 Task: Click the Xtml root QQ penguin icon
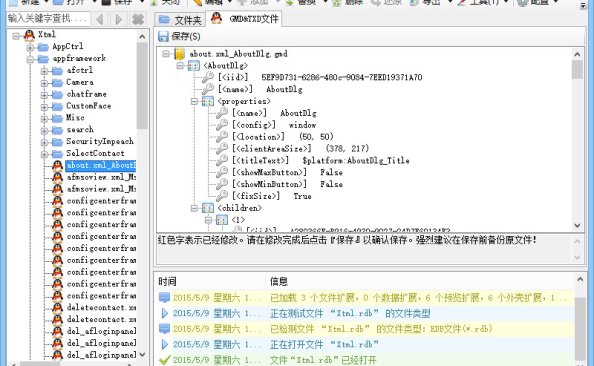click(29, 35)
